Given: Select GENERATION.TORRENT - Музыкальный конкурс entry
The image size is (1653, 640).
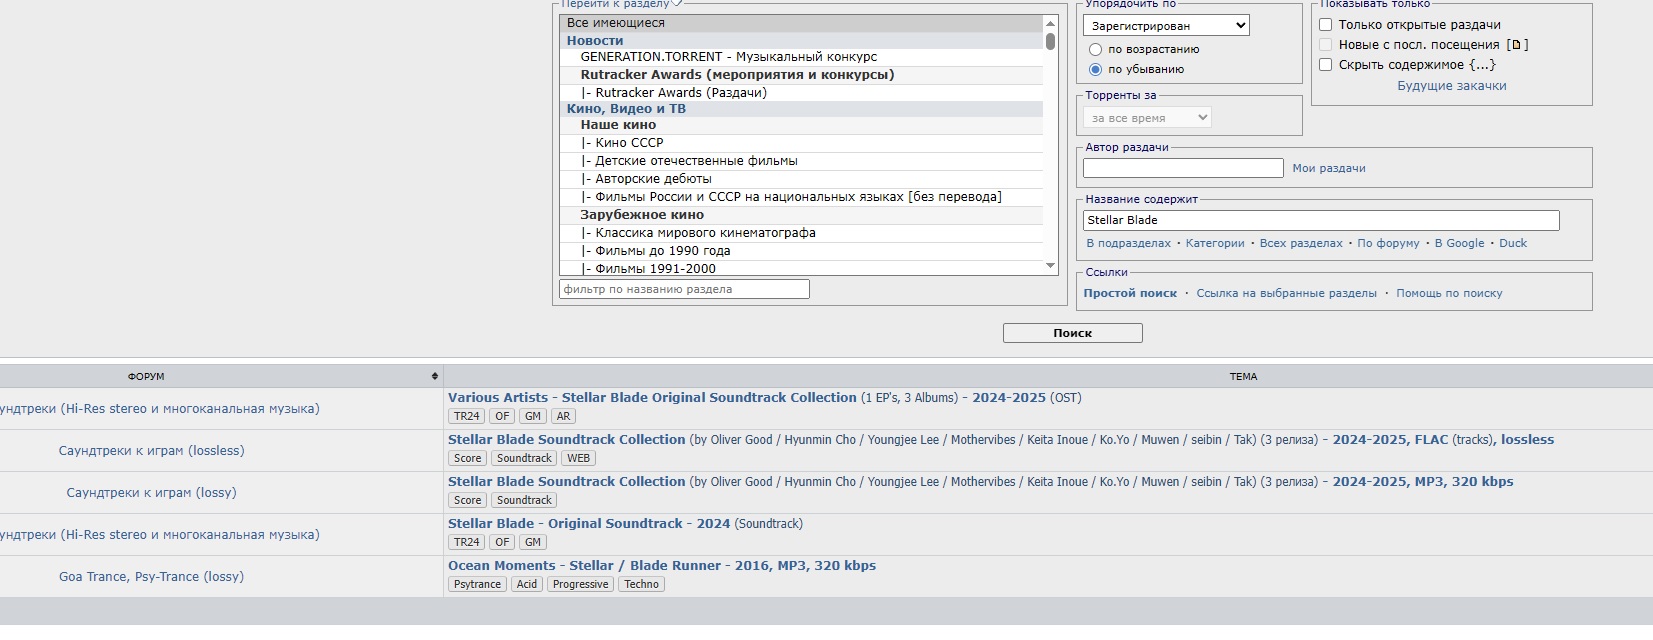Looking at the screenshot, I should pyautogui.click(x=801, y=57).
